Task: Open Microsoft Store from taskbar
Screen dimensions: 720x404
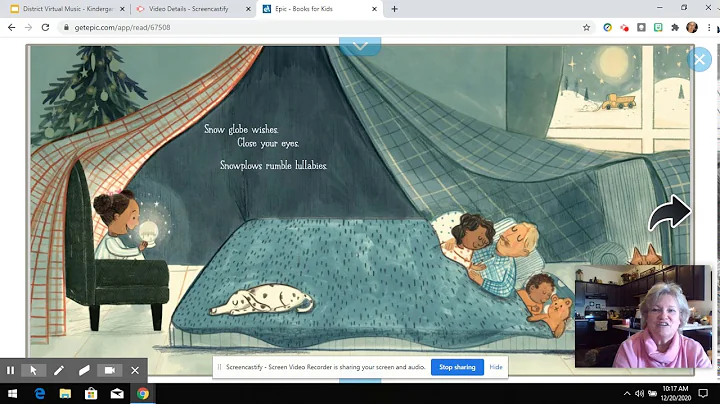Action: (91, 393)
